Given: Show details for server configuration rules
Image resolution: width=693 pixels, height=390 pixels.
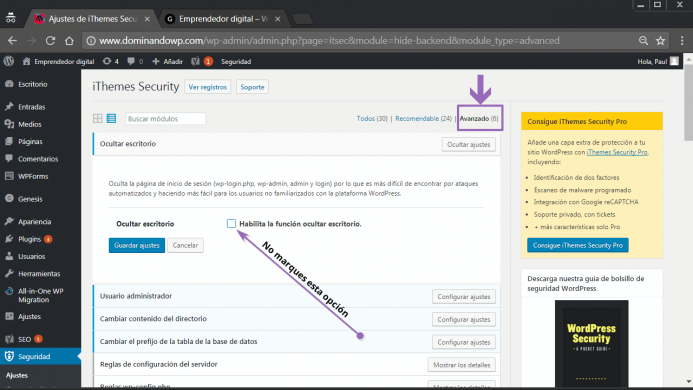Looking at the screenshot, I should pos(461,365).
